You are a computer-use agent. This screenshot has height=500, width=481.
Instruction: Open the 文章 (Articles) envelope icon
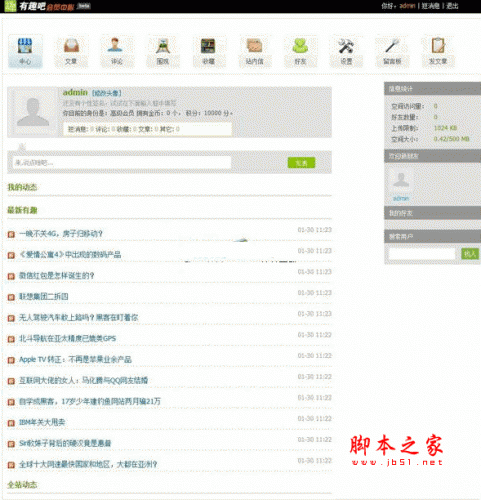click(71, 46)
